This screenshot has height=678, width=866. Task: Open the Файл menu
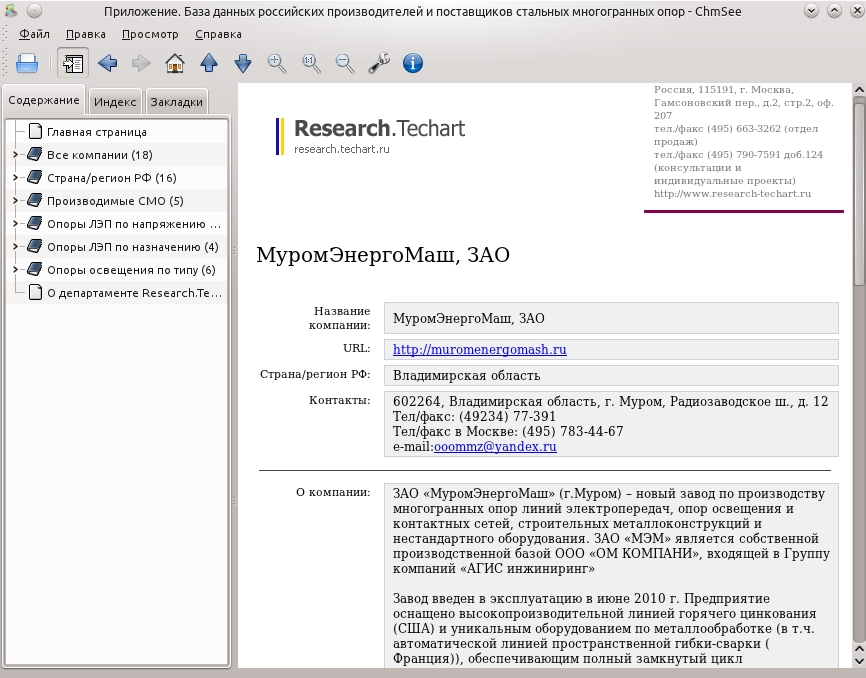point(34,34)
